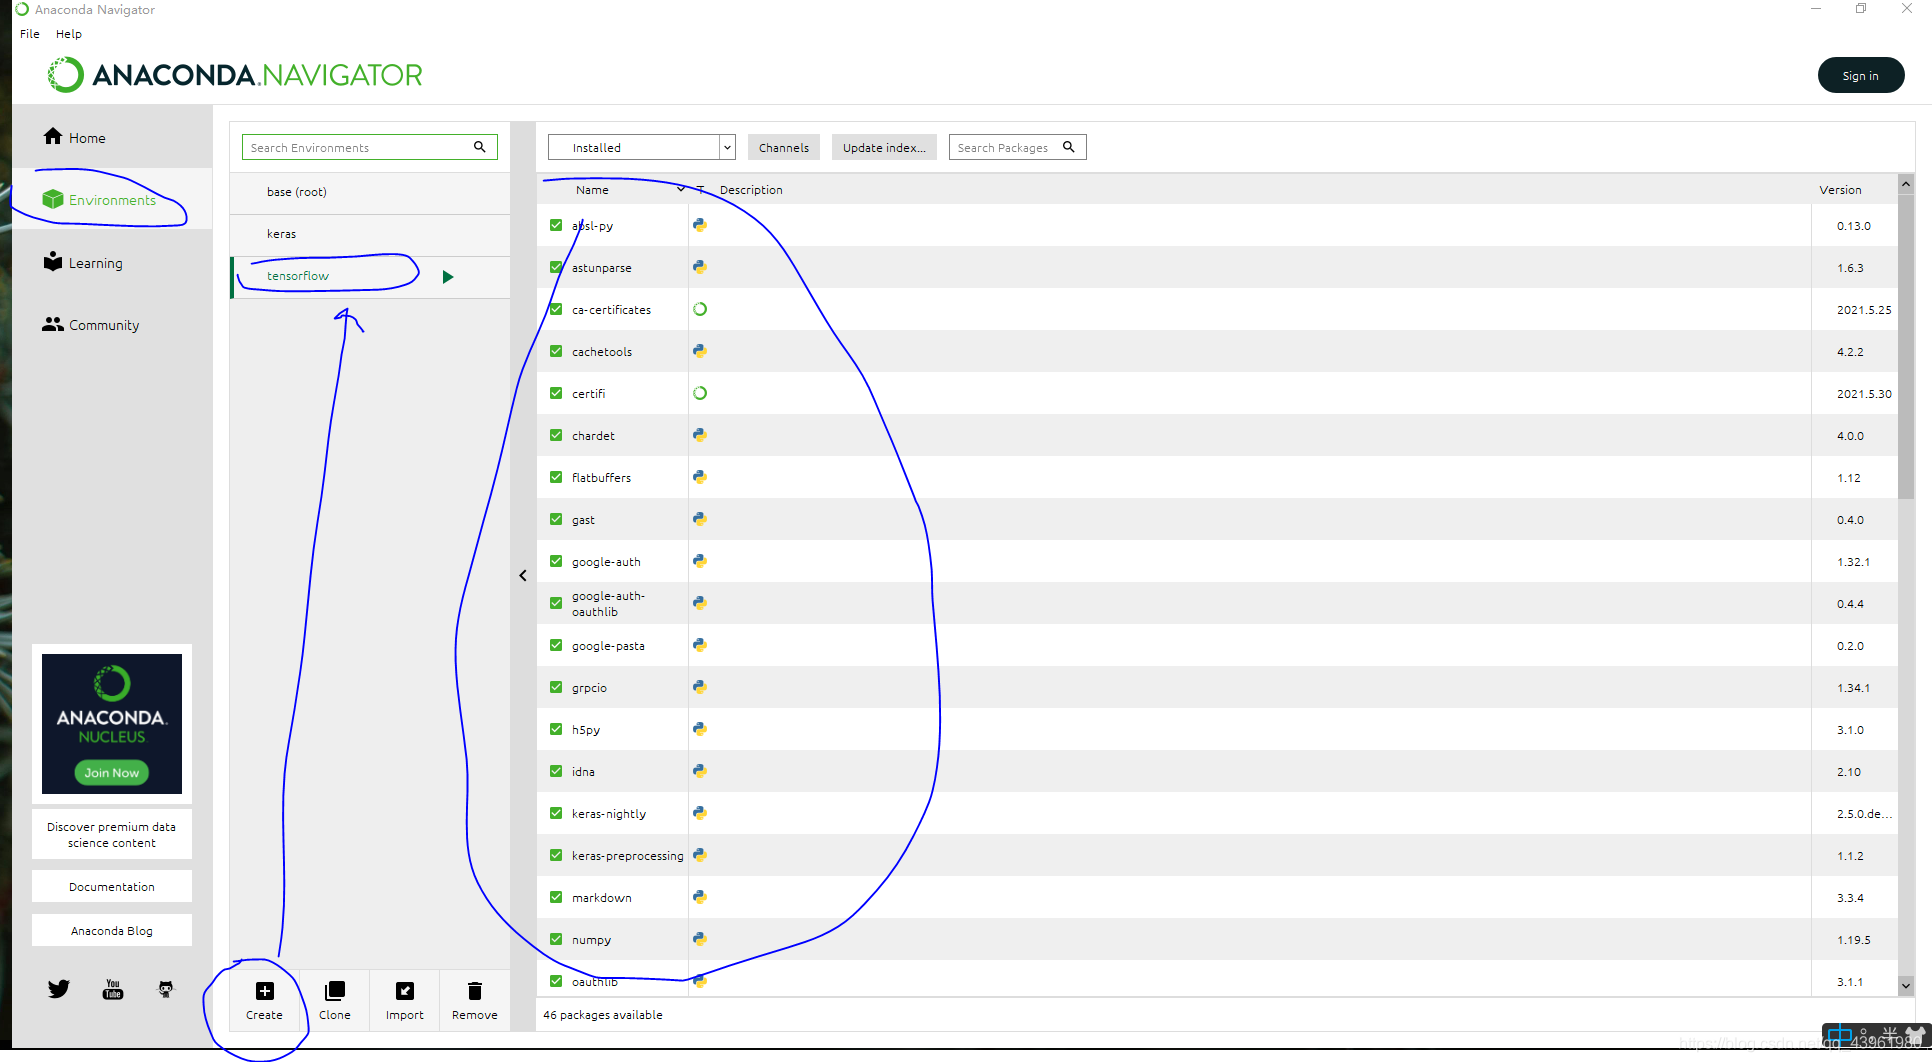This screenshot has width=1932, height=1062.
Task: Click Join Now on the Nucleus banner
Action: pyautogui.click(x=112, y=772)
